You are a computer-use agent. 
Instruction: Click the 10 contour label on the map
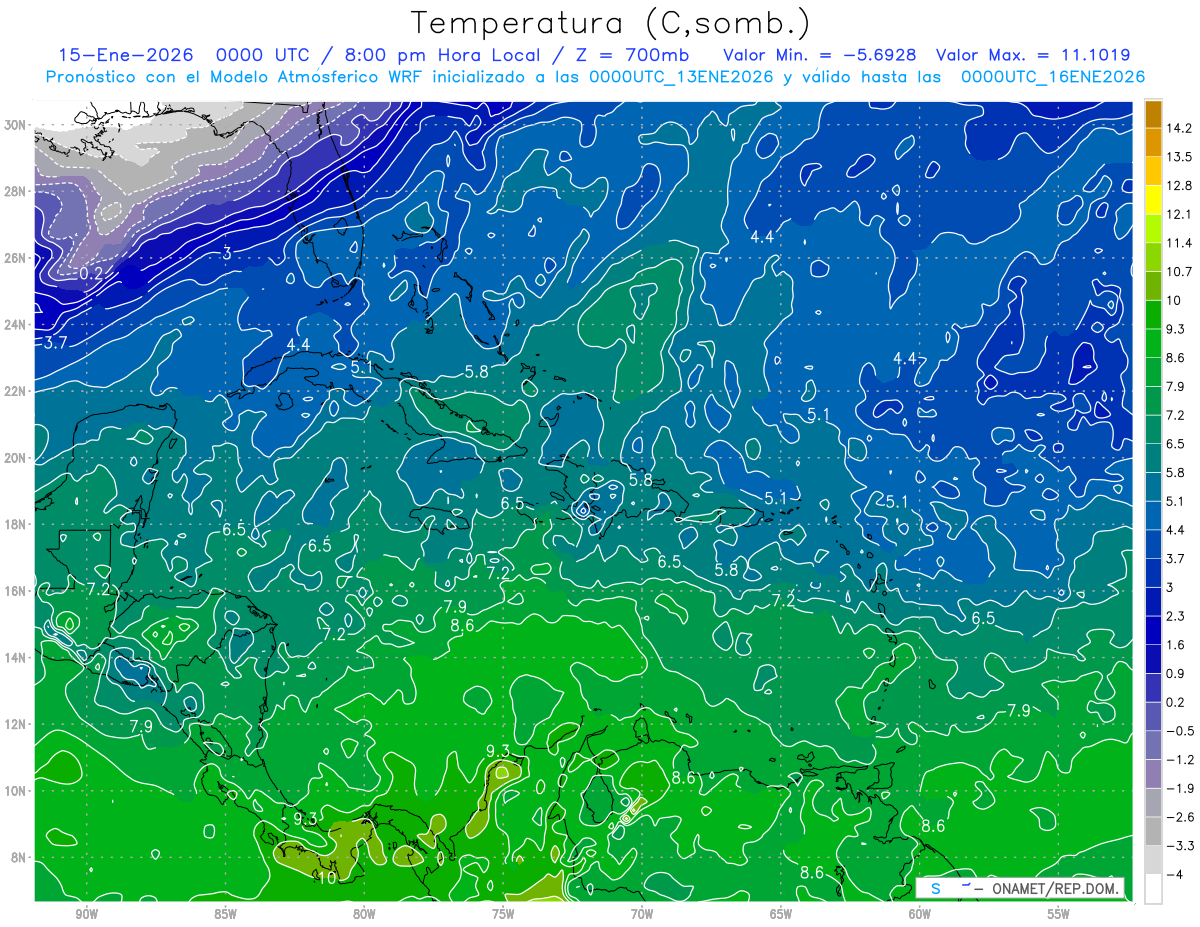(327, 879)
